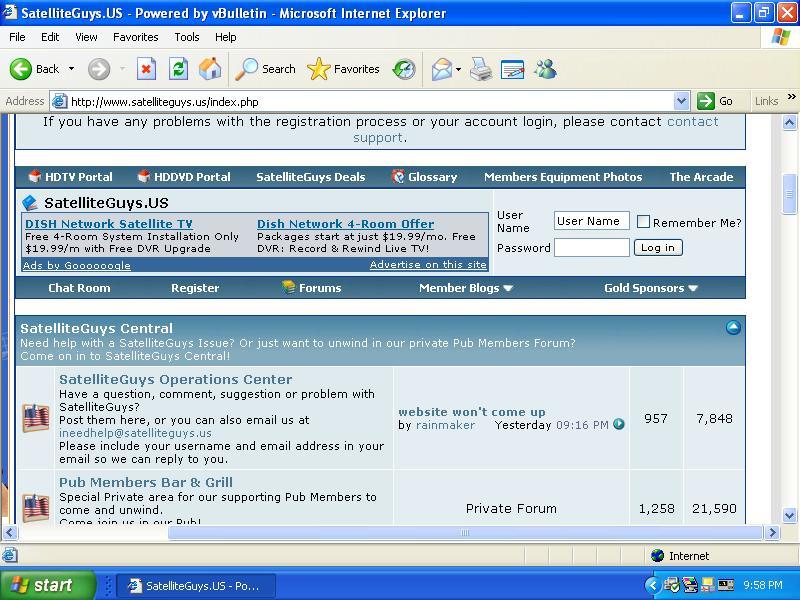The width and height of the screenshot is (800, 600).
Task: Open the Chat Room link
Action: 79,288
